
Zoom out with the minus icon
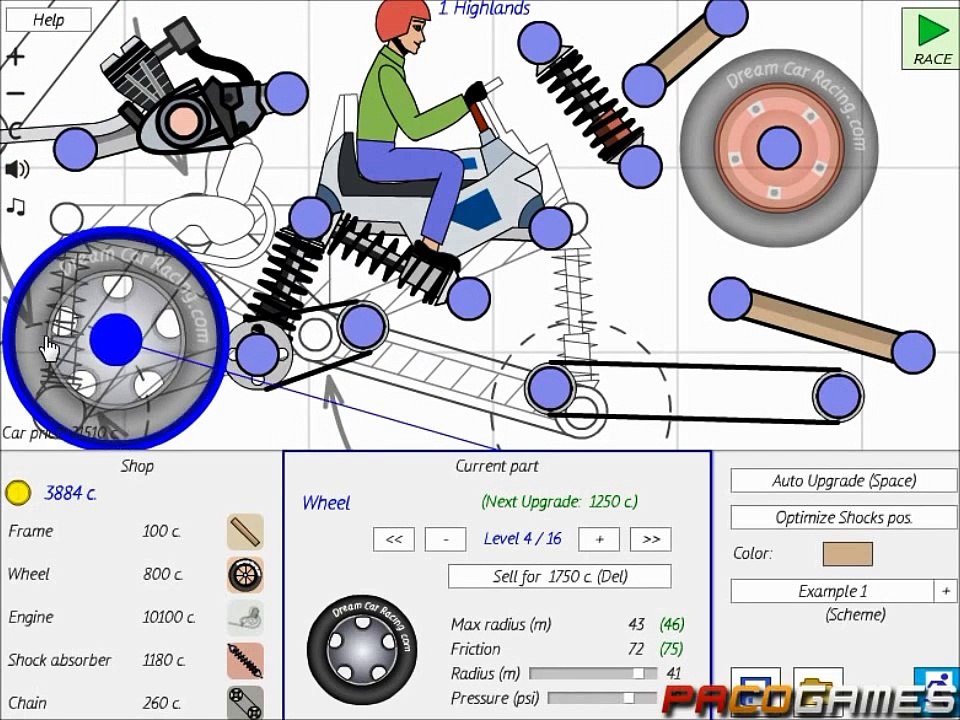pyautogui.click(x=16, y=94)
